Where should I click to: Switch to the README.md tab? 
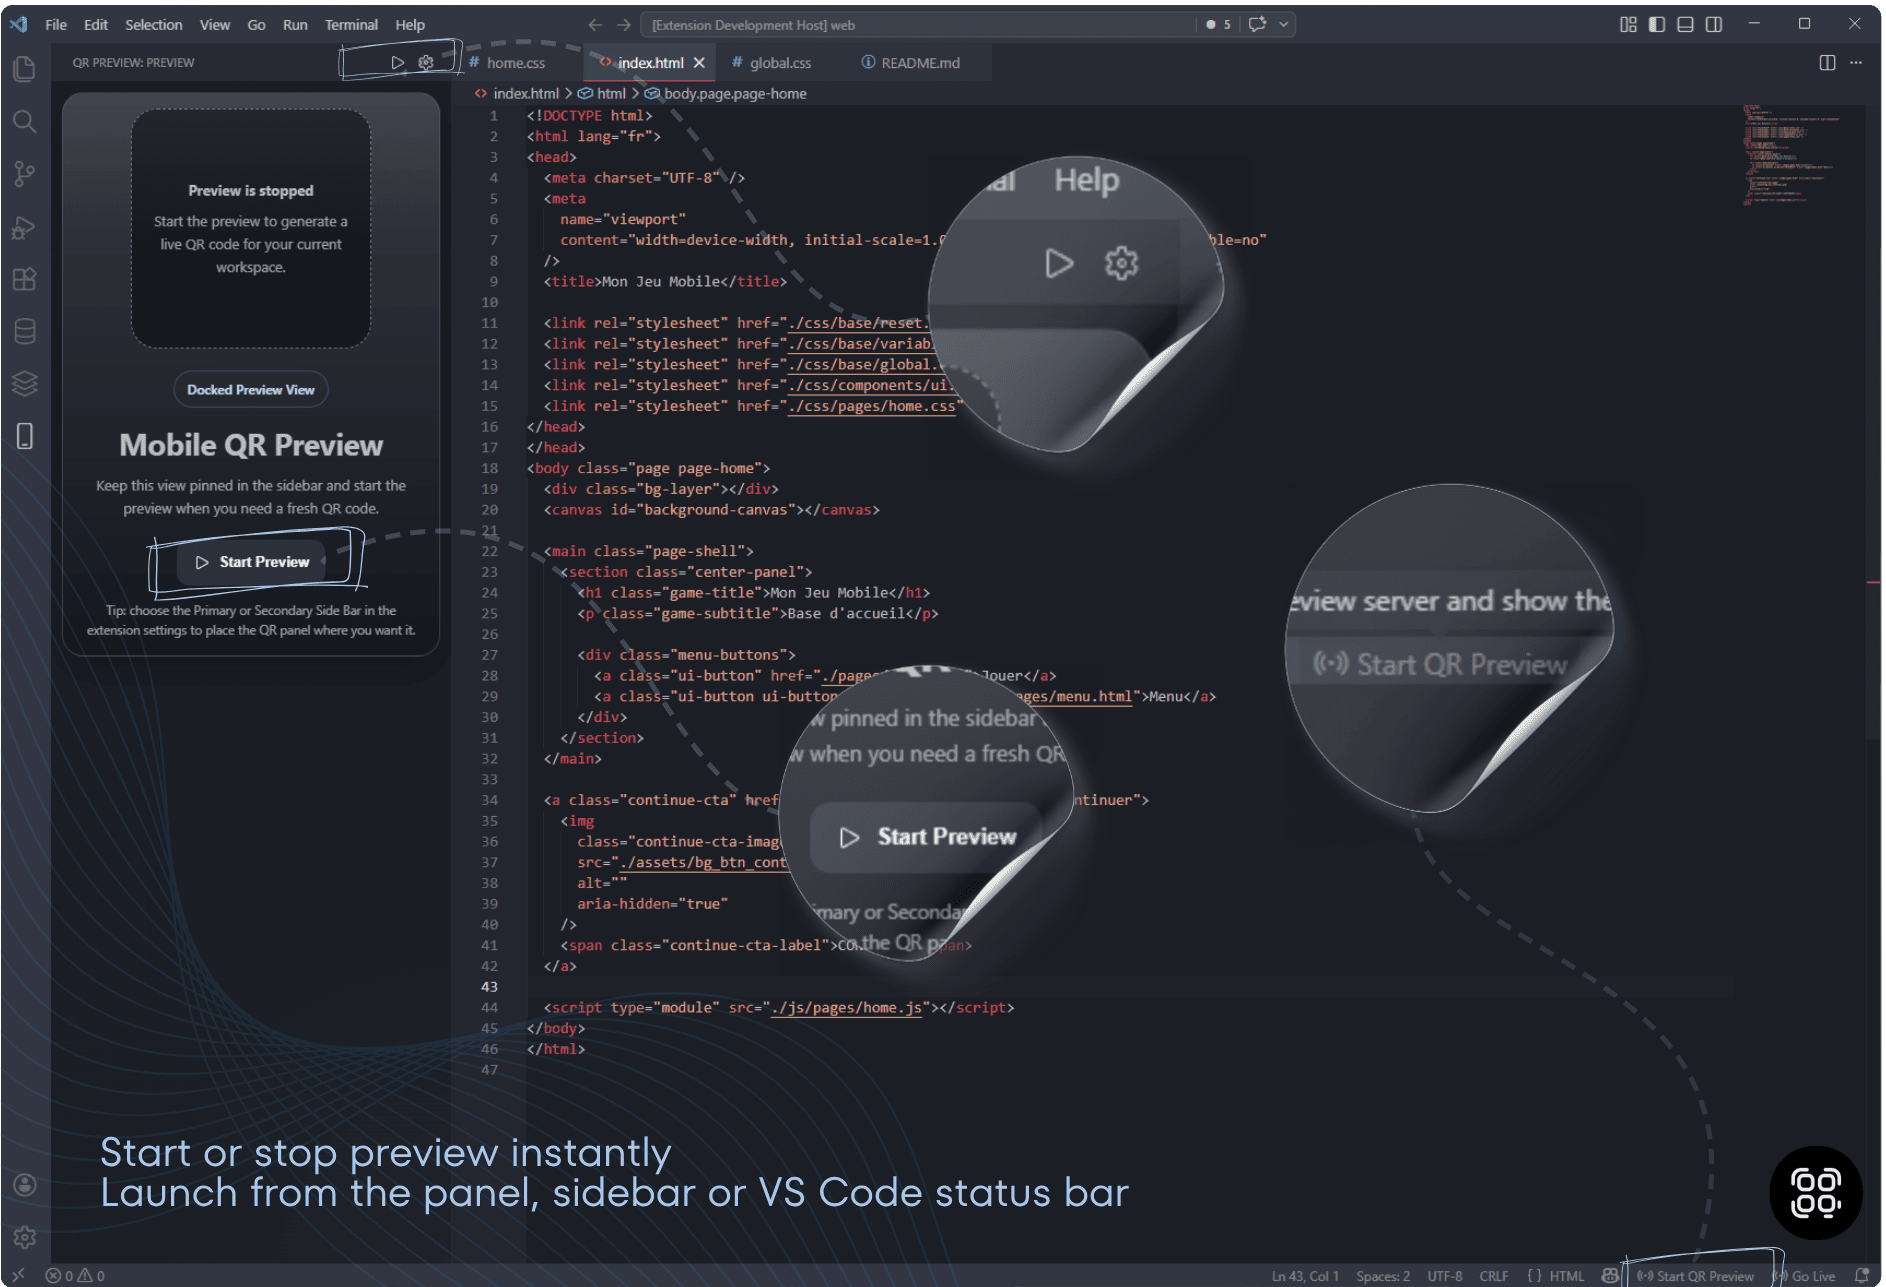pos(918,62)
